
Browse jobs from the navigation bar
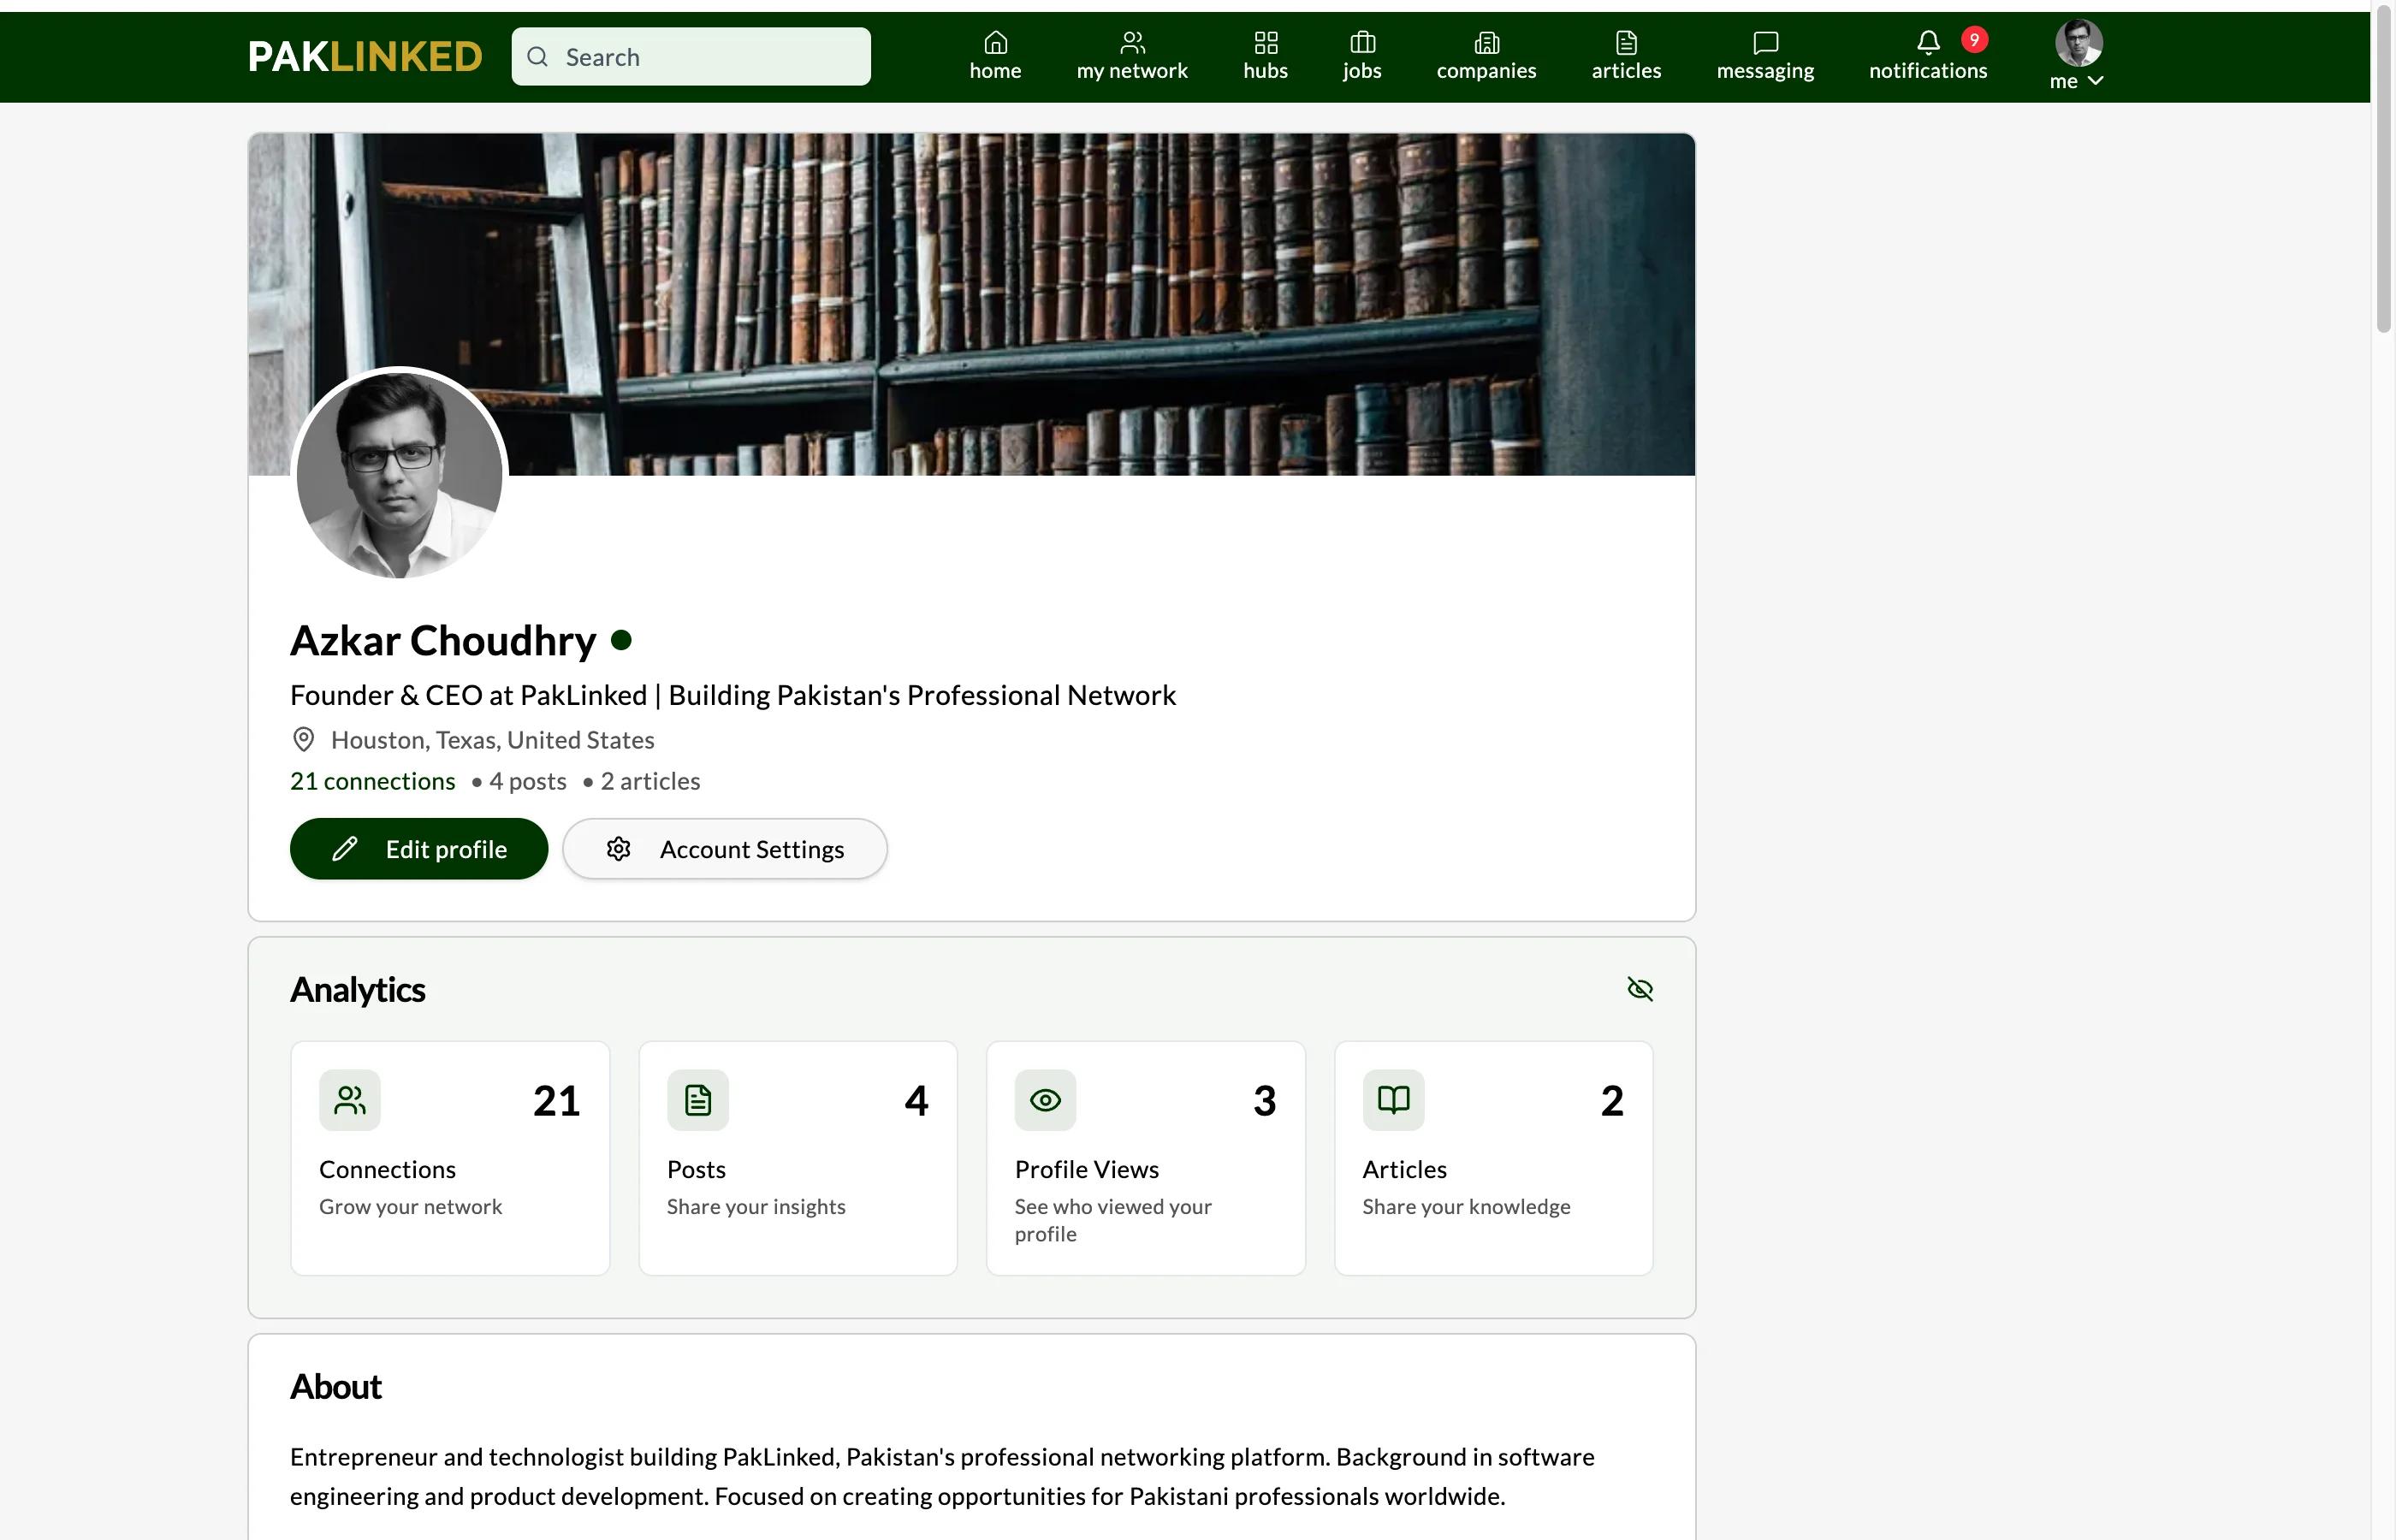pyautogui.click(x=1361, y=56)
